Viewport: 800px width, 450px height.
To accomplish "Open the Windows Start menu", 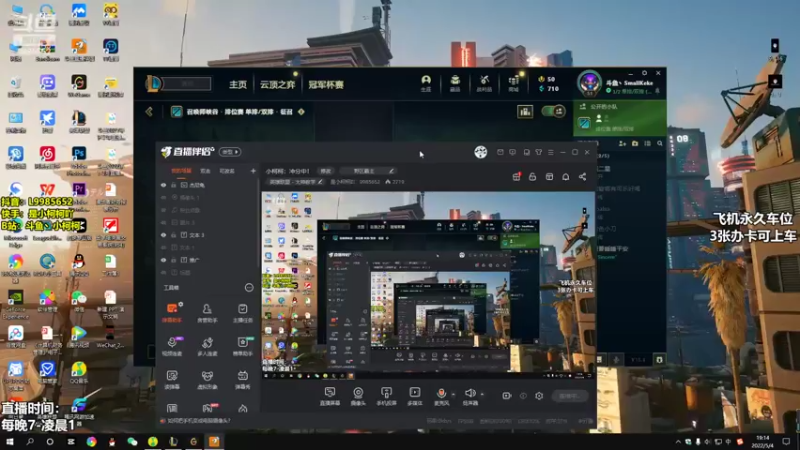I will (x=9, y=442).
